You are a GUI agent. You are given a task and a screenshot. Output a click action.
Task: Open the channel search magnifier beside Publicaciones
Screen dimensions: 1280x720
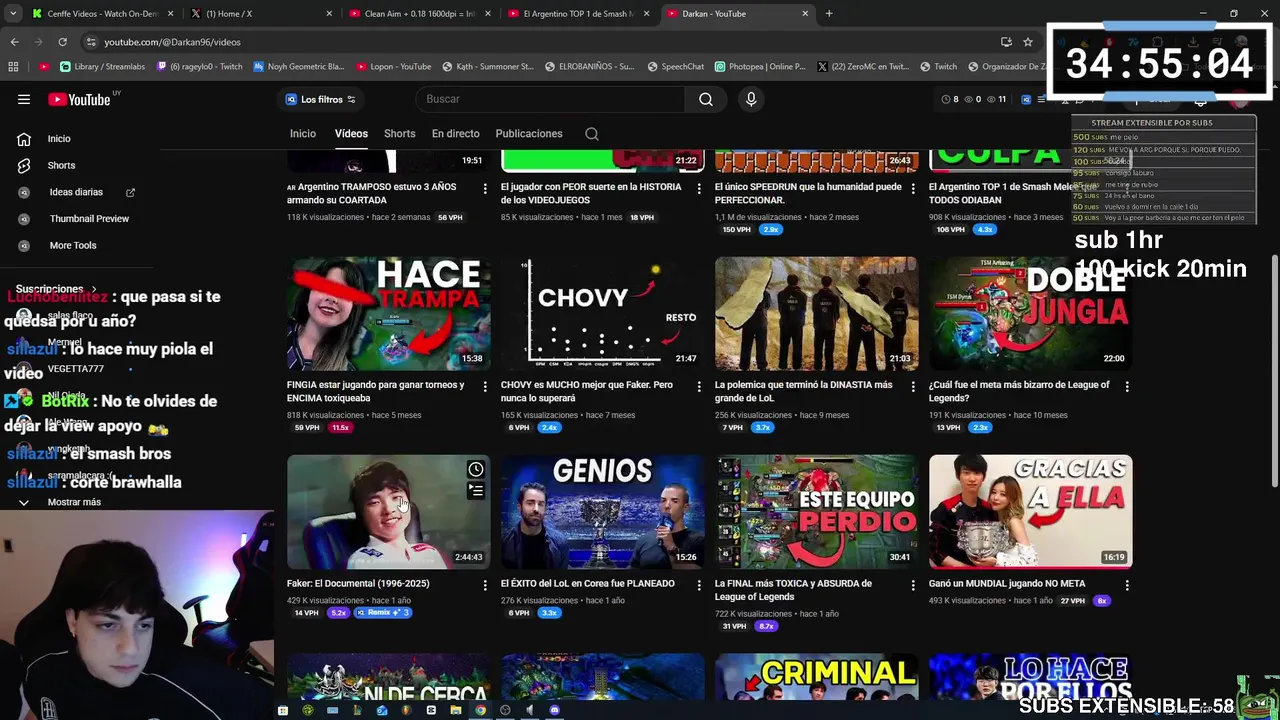click(x=592, y=134)
